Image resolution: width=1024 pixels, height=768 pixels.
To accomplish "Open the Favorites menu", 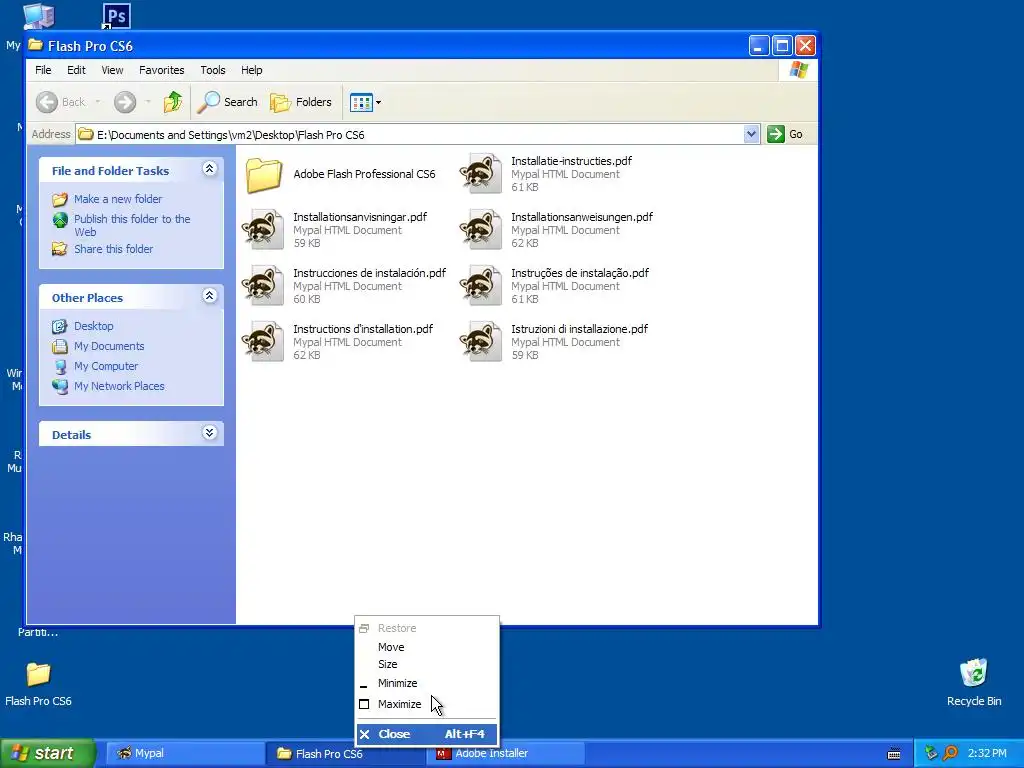I will 161,70.
